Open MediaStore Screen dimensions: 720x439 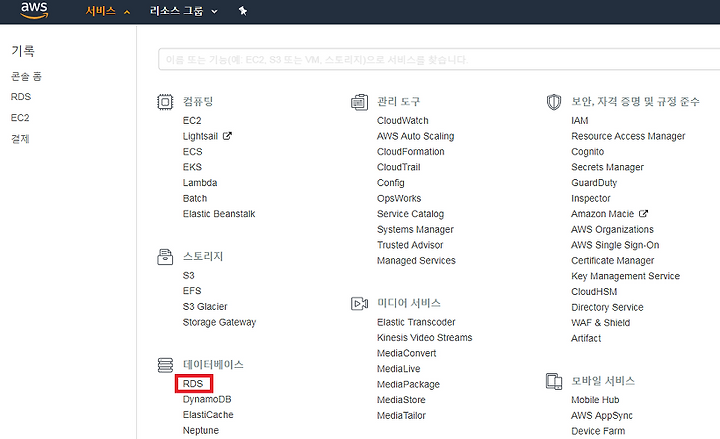[x=401, y=400]
